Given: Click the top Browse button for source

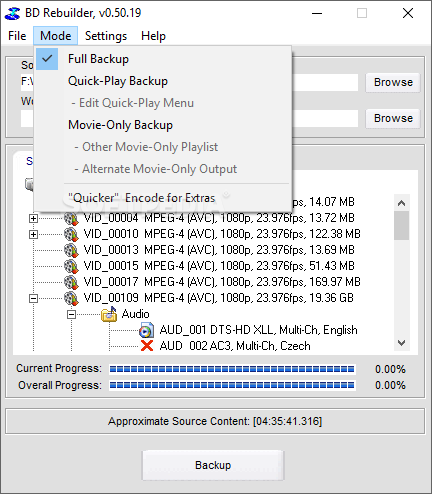Looking at the screenshot, I should [393, 82].
